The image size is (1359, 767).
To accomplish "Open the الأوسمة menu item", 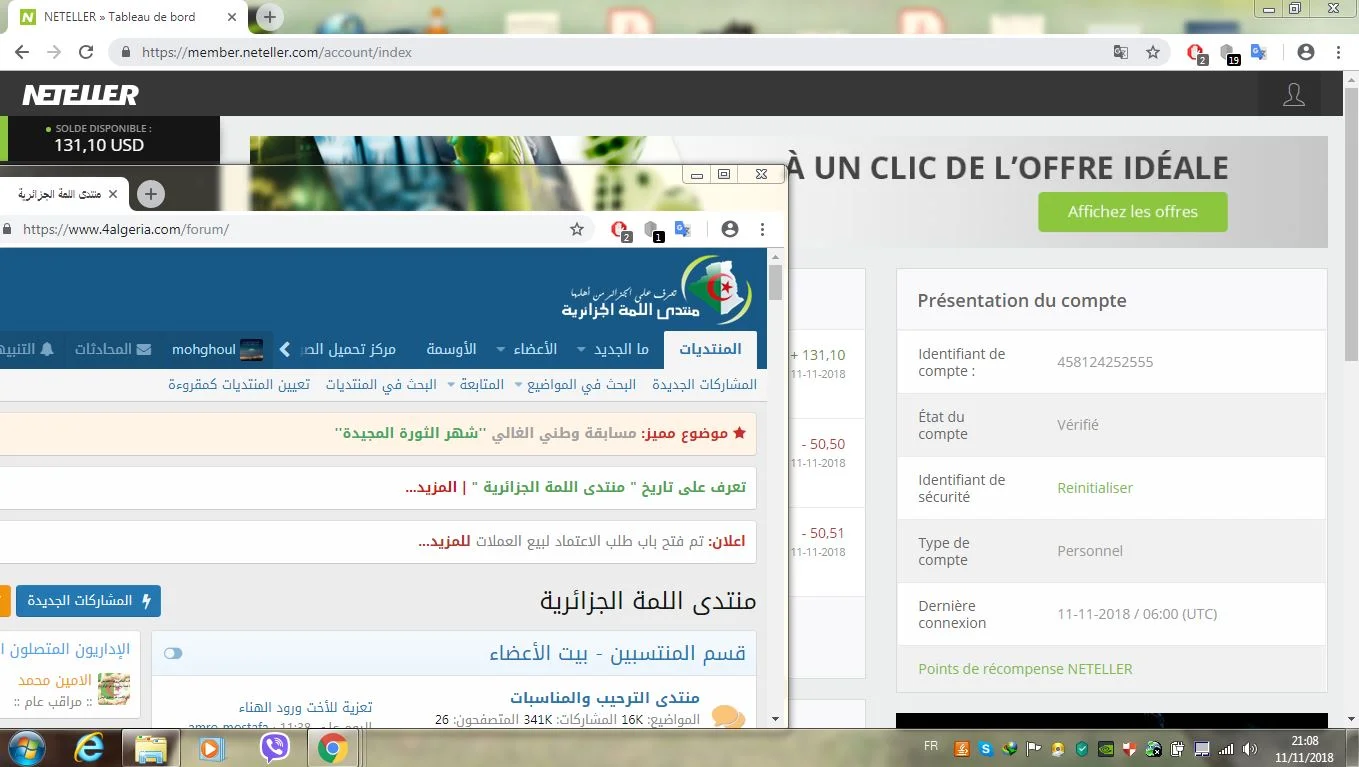I will 451,349.
